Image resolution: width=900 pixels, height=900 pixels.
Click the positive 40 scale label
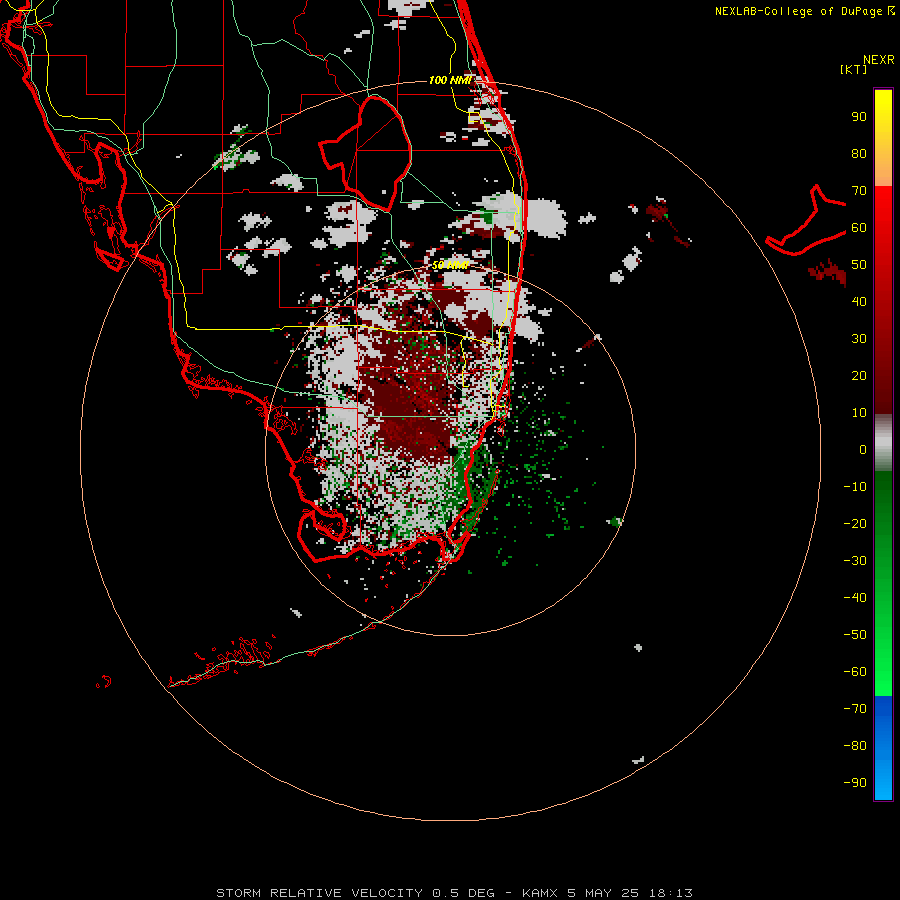[859, 301]
